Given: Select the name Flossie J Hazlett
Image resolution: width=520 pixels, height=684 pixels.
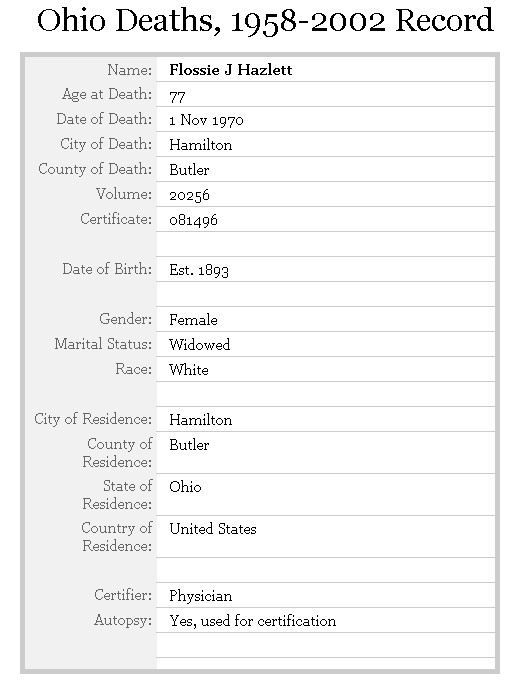Looking at the screenshot, I should (231, 70).
